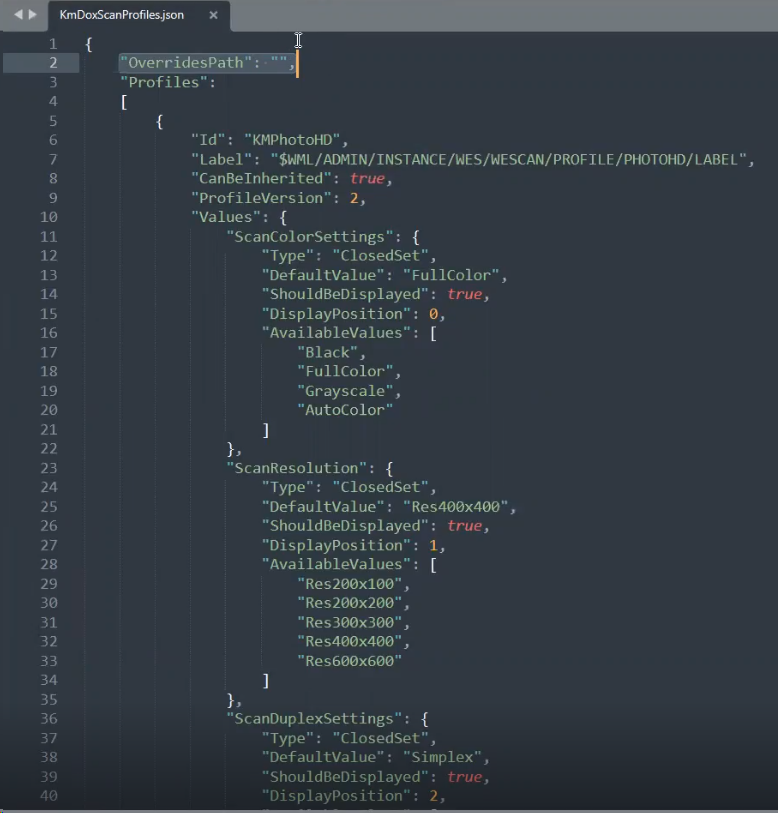Image resolution: width=778 pixels, height=813 pixels.
Task: Click the "KMPhotoHD" Id value
Action: pyautogui.click(x=301, y=140)
